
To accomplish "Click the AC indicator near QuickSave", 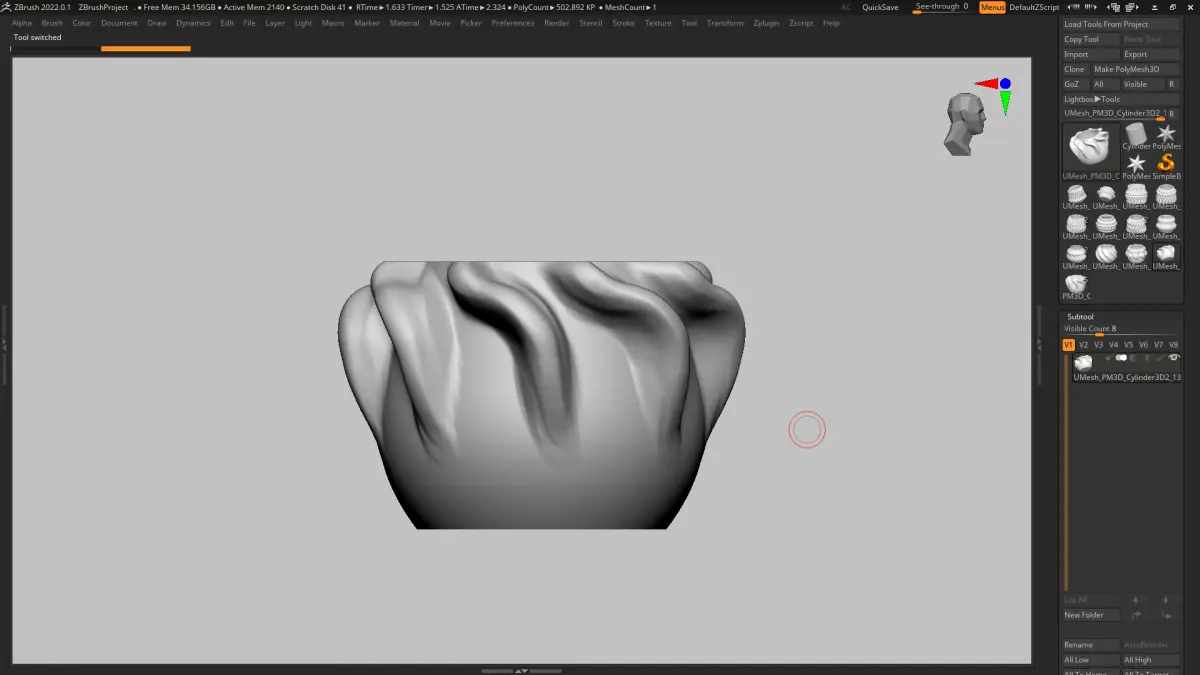I will click(x=846, y=7).
